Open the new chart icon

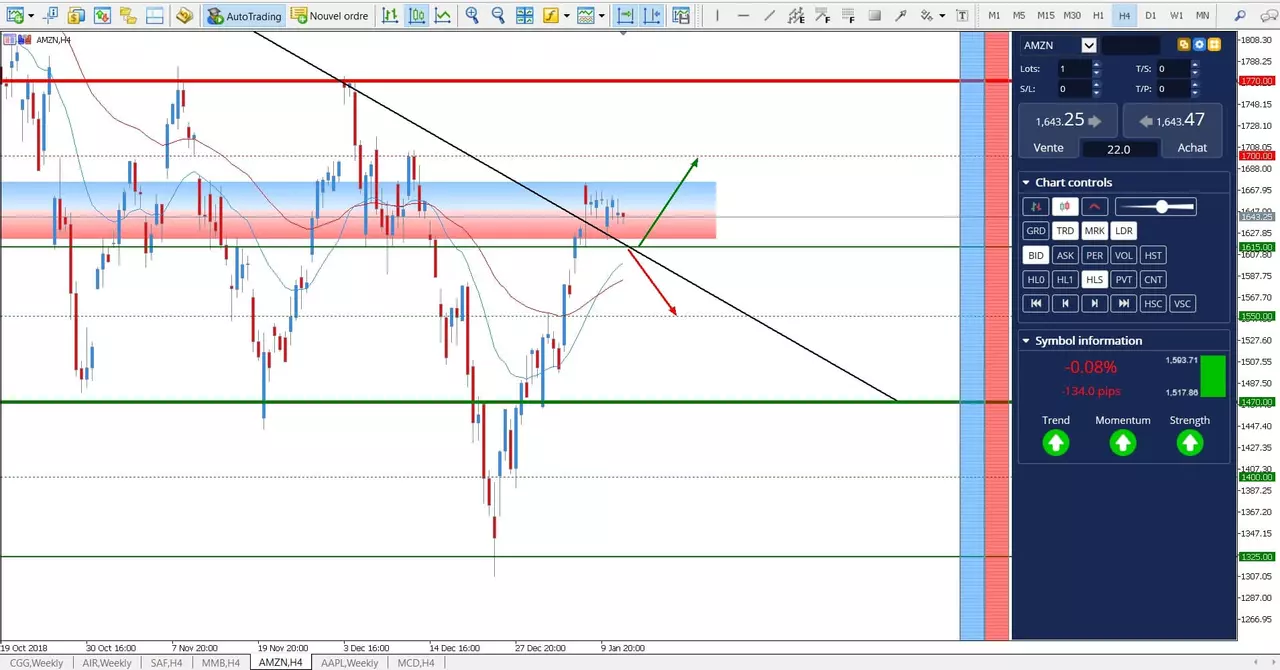click(x=15, y=16)
